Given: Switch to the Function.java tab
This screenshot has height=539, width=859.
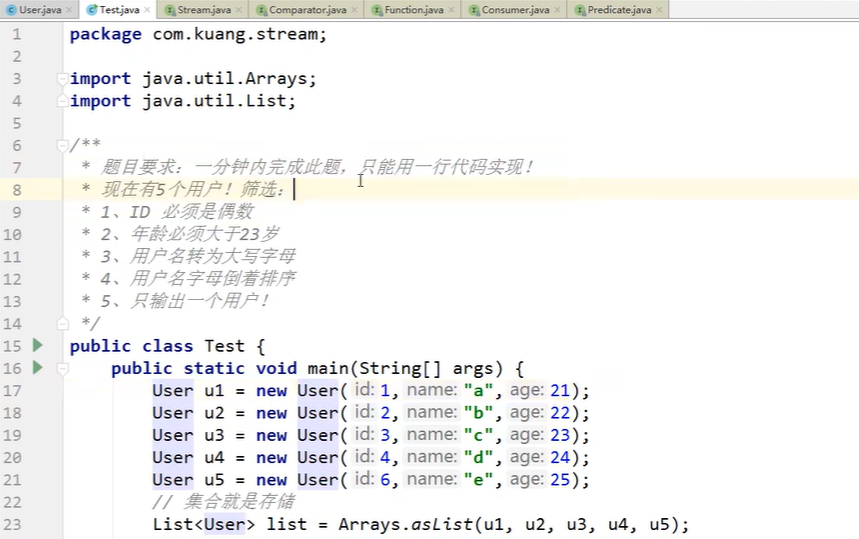Looking at the screenshot, I should 414,10.
